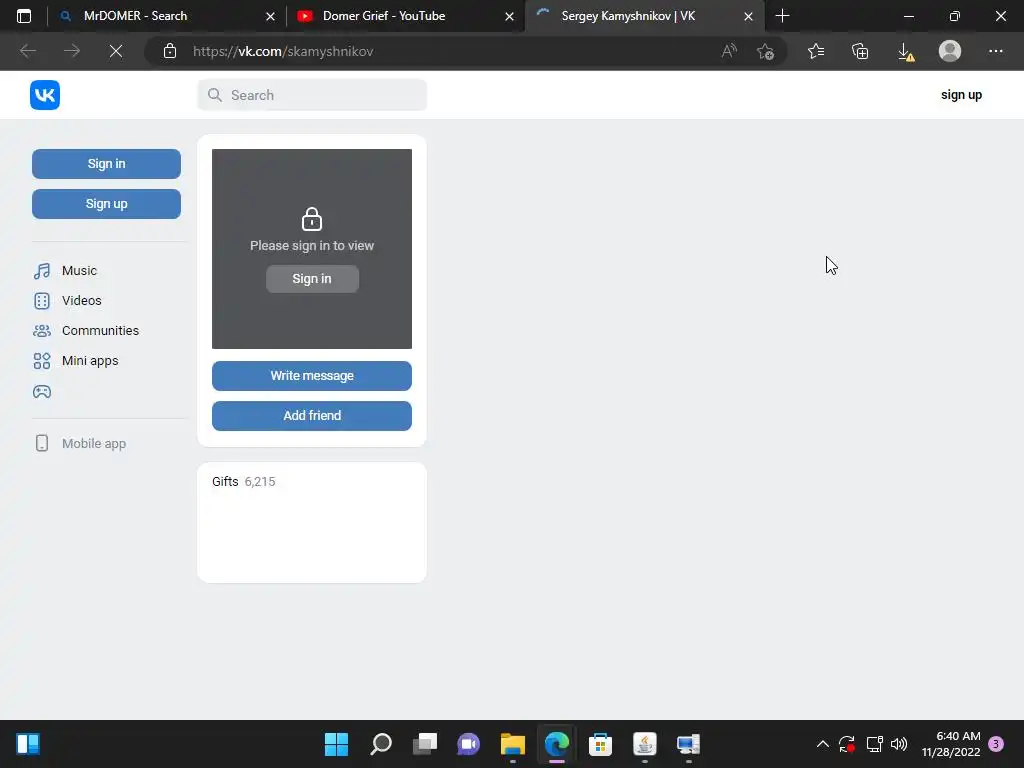Click Write message button
Viewport: 1024px width, 768px height.
click(x=312, y=376)
